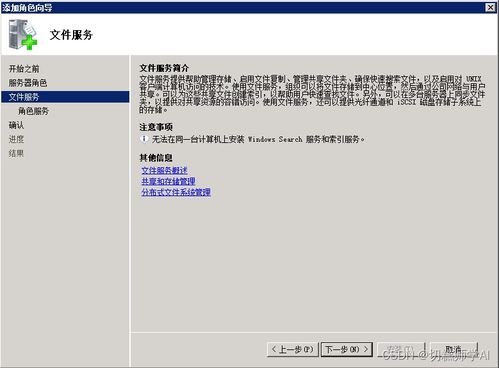Viewport: 499px width, 368px height.
Task: Click the Windows Search note text
Action: (x=258, y=139)
